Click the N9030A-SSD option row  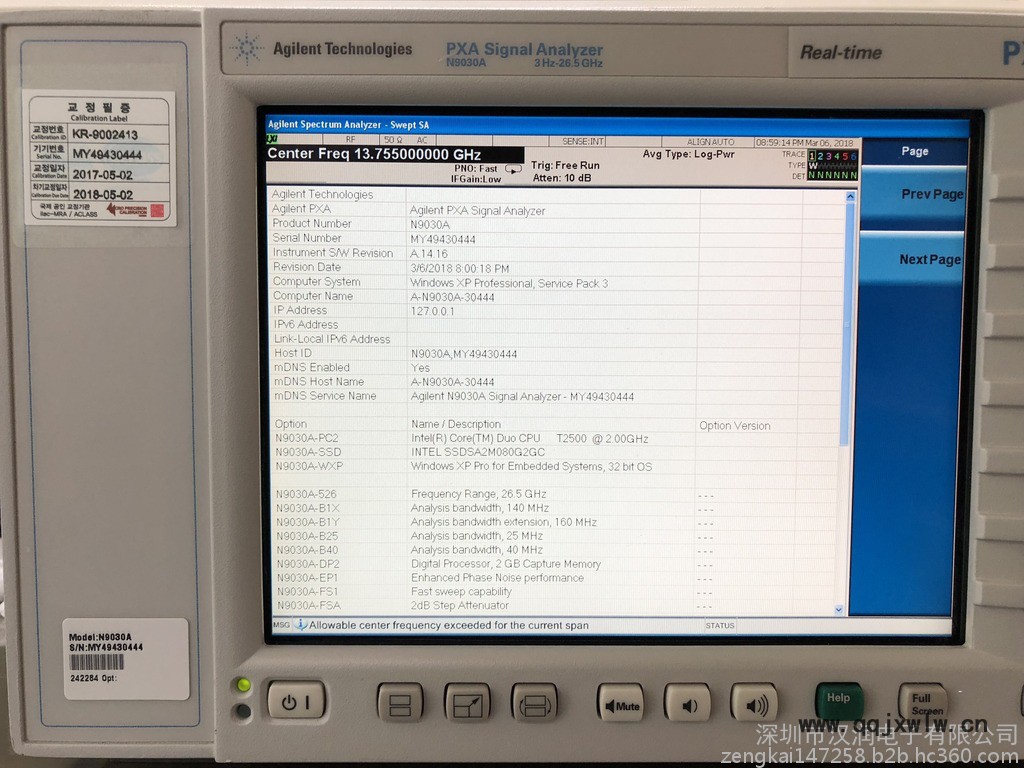[x=555, y=452]
